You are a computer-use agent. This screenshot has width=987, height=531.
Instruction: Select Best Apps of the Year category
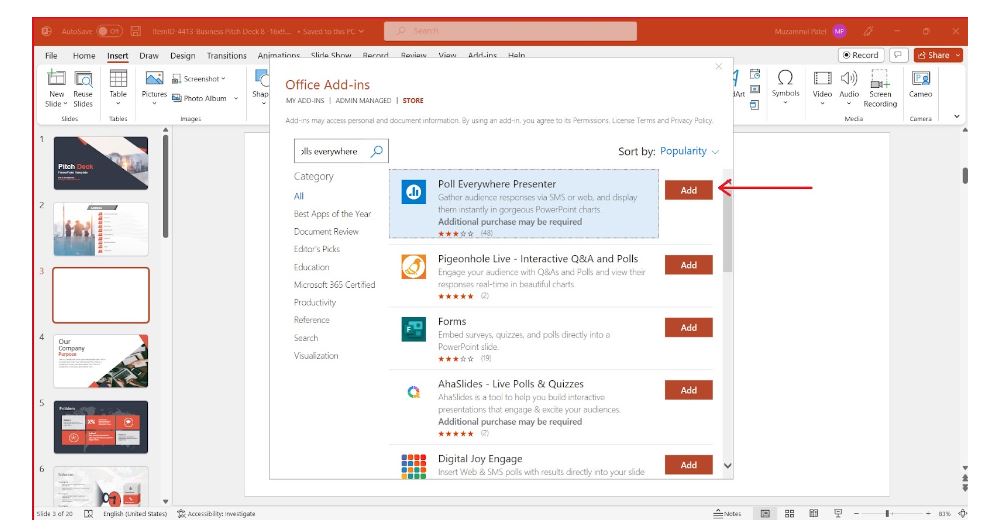coord(332,214)
